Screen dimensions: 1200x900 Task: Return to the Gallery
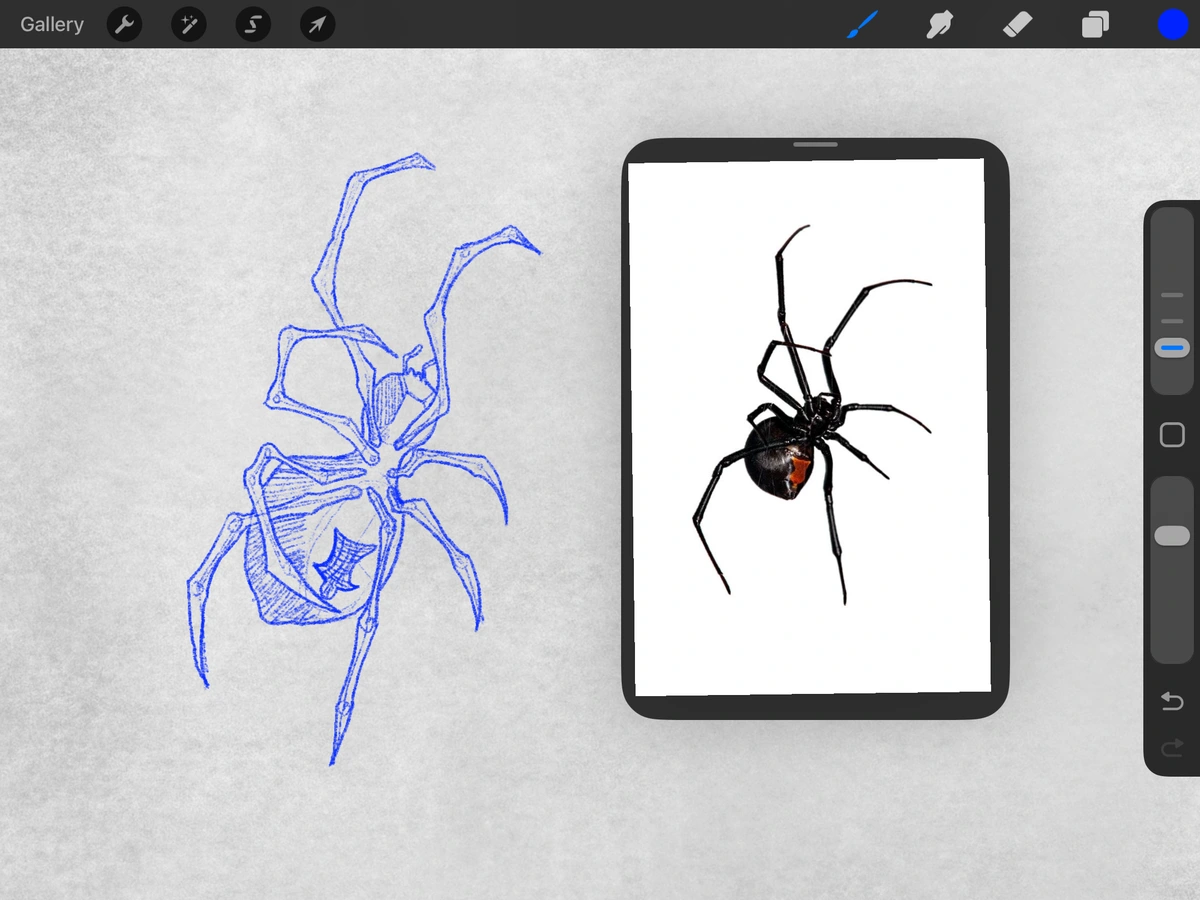click(52, 24)
